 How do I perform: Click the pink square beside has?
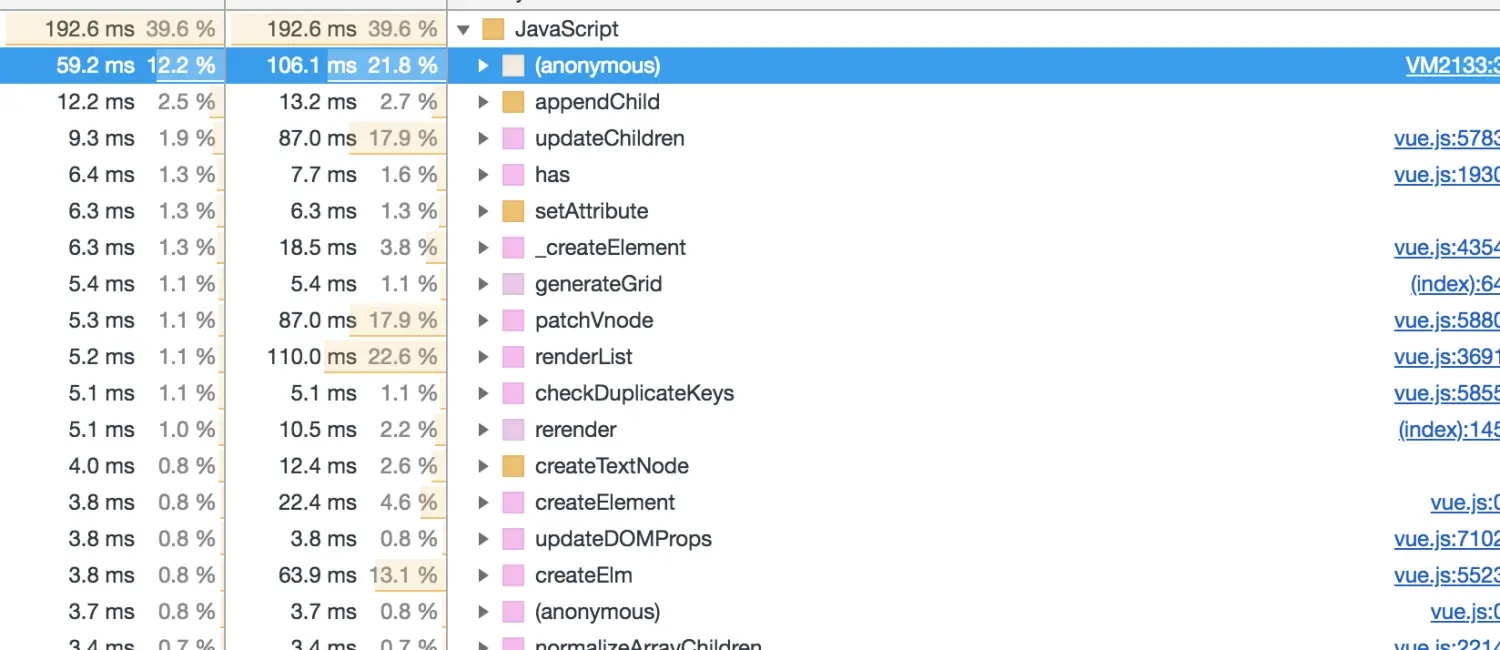tap(513, 175)
